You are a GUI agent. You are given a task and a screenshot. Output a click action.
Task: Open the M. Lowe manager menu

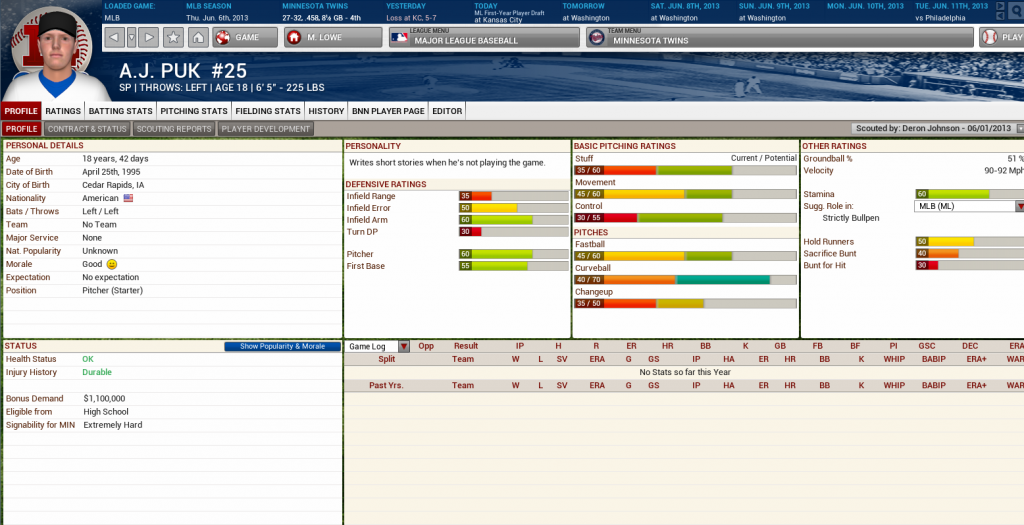(332, 37)
